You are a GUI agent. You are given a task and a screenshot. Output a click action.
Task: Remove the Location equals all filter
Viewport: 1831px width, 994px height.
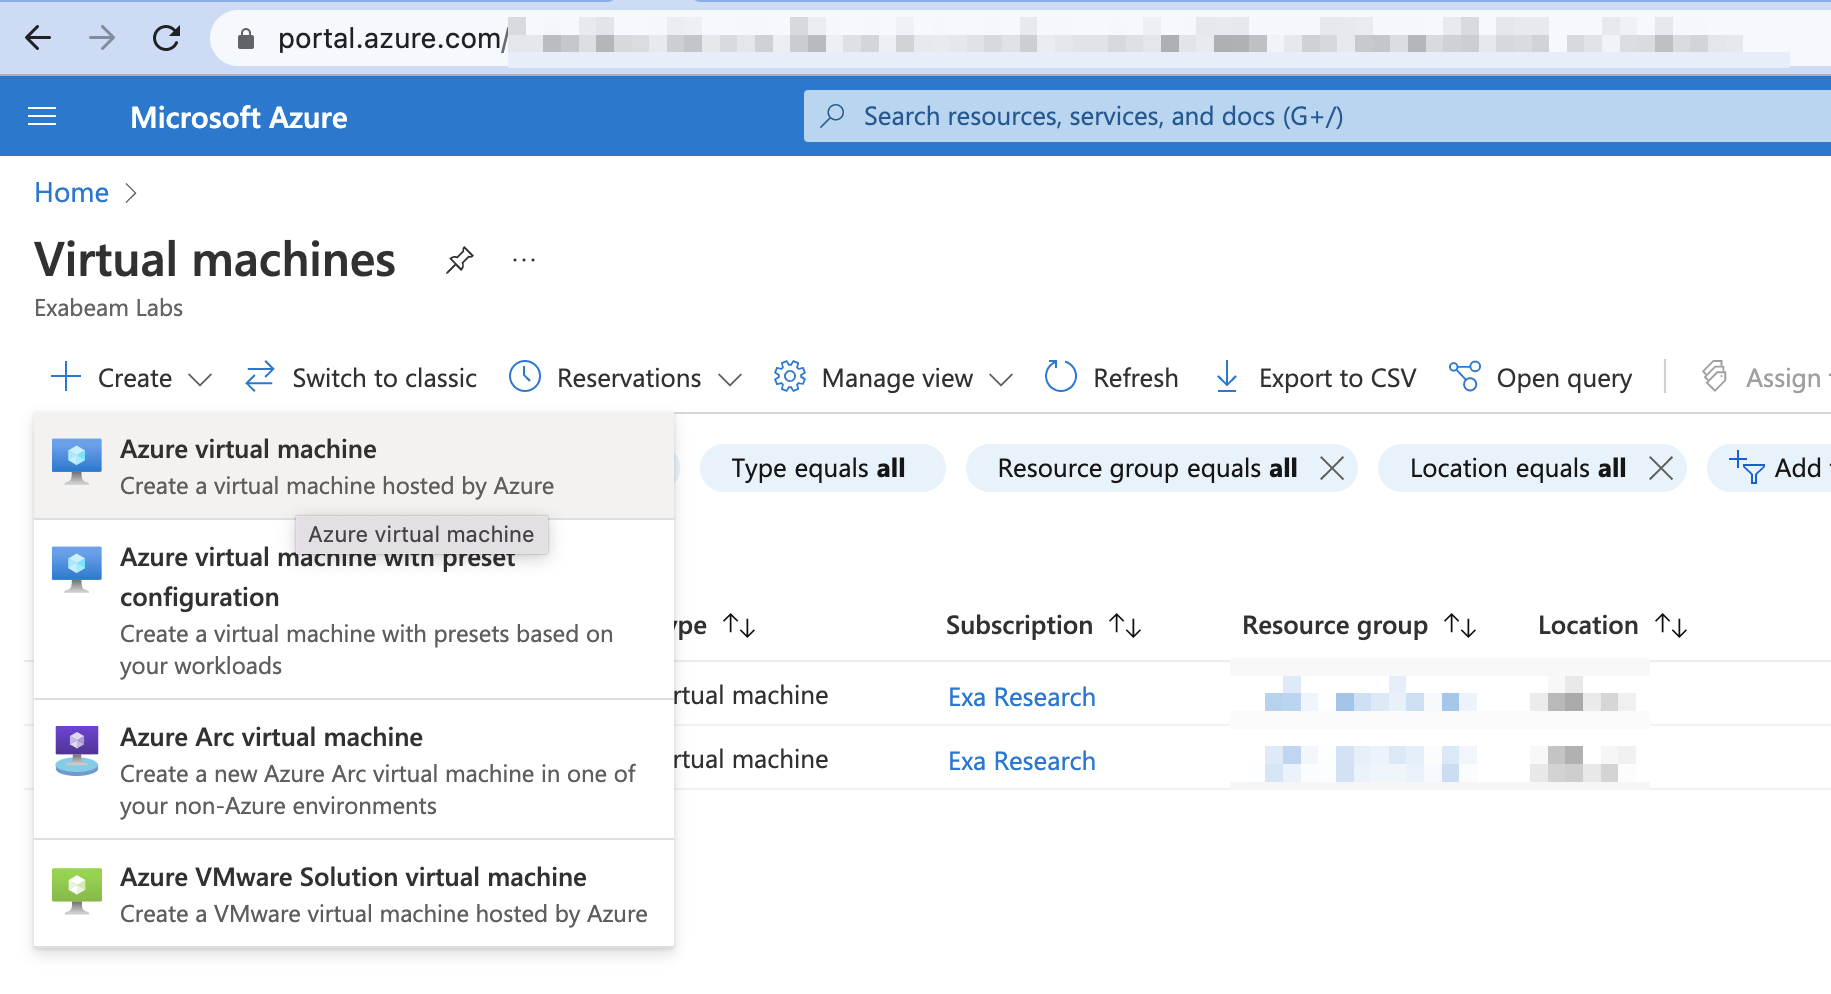click(1661, 468)
